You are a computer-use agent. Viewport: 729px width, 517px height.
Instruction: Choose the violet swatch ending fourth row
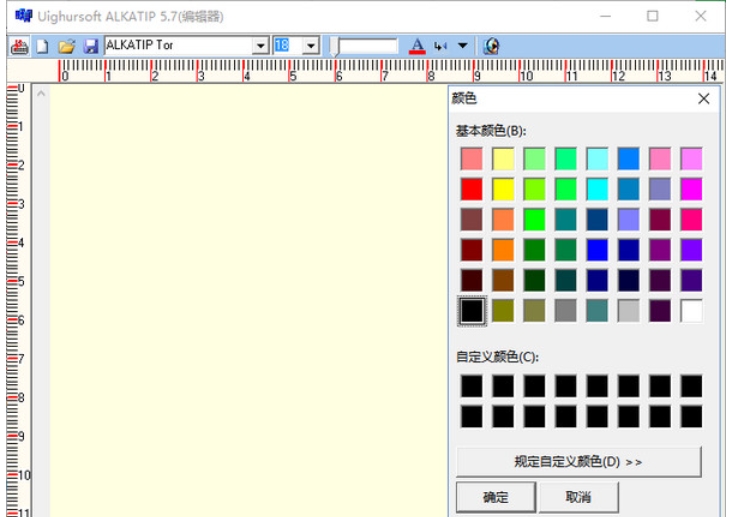click(x=691, y=250)
